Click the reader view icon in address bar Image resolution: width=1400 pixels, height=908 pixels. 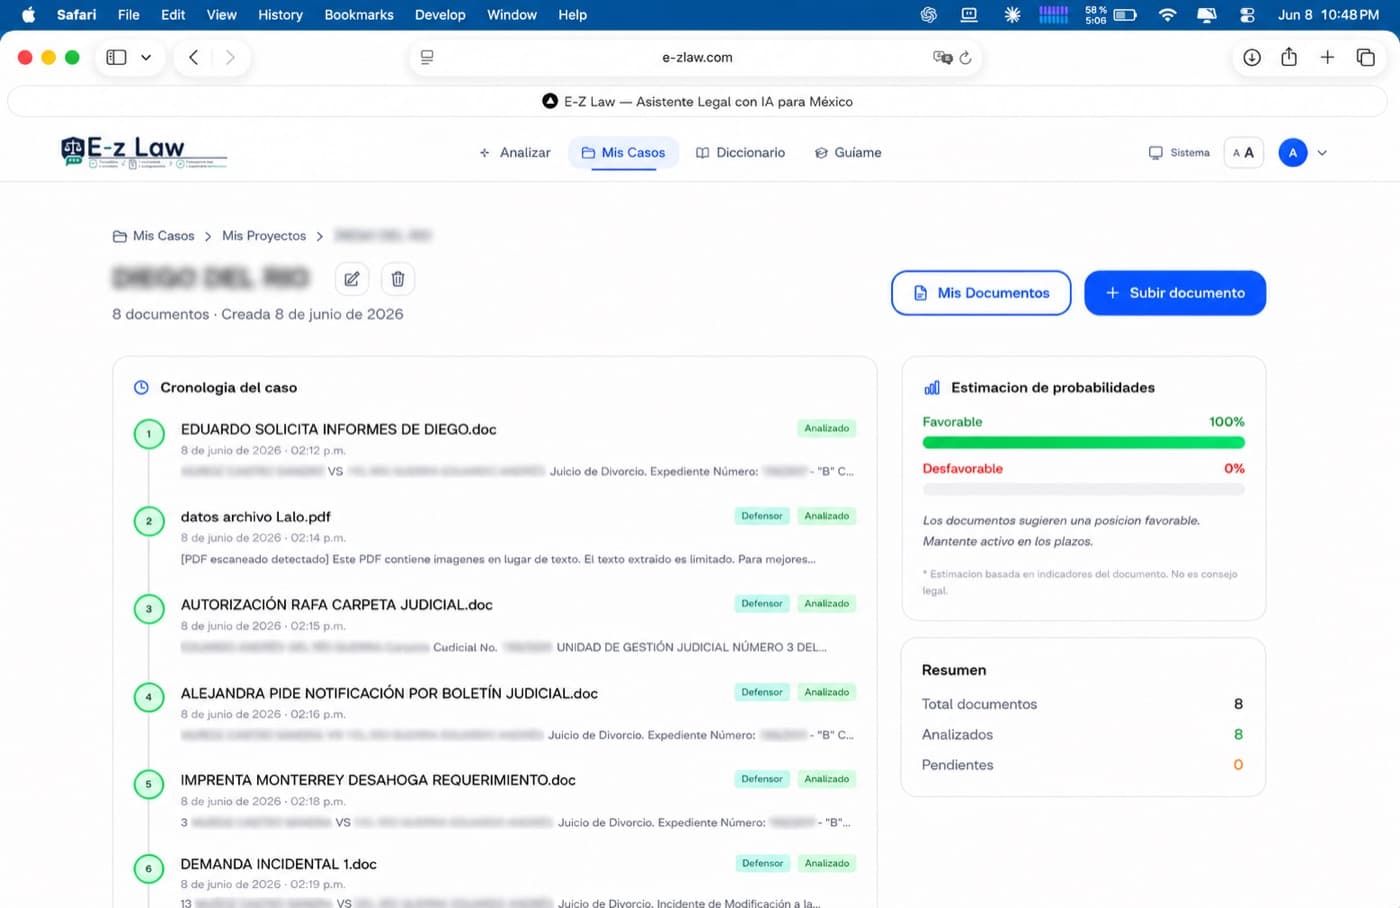pos(427,58)
